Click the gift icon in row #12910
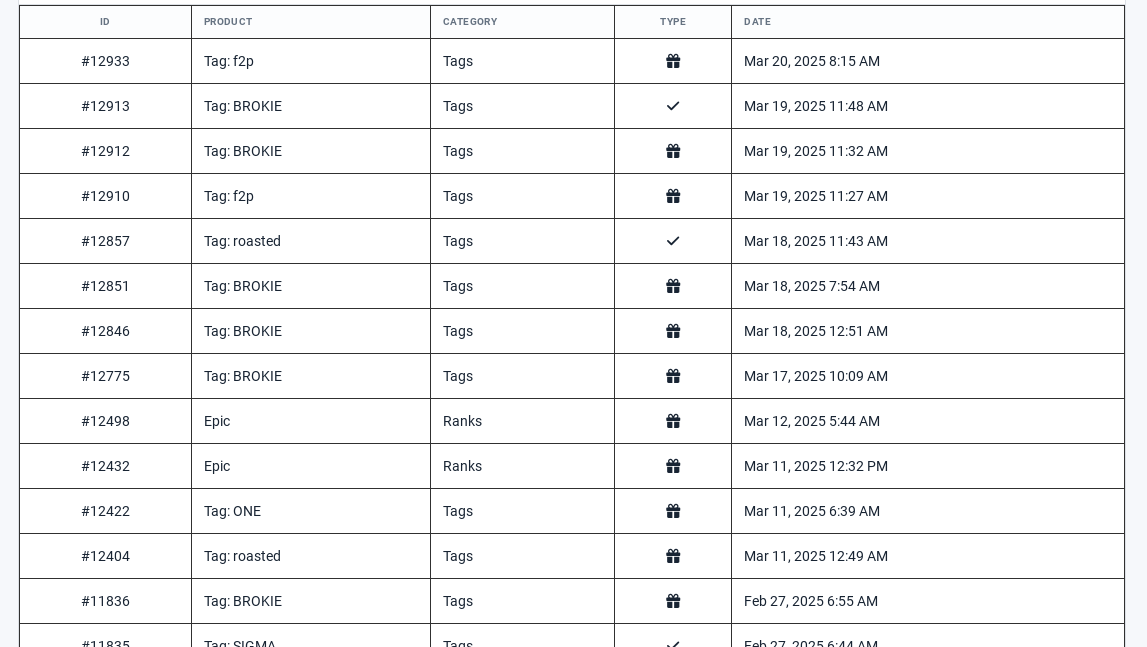This screenshot has width=1147, height=647. 673,196
